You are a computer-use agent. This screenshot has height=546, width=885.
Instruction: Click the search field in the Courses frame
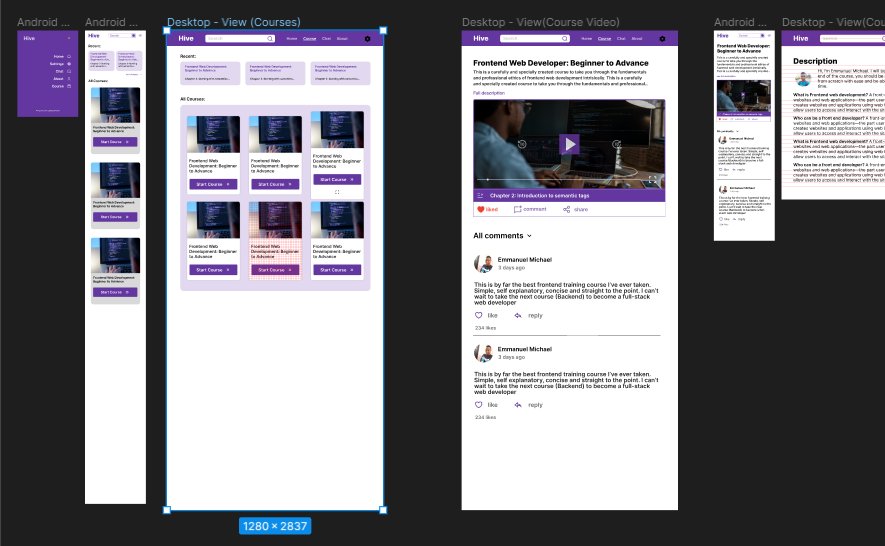click(x=240, y=38)
